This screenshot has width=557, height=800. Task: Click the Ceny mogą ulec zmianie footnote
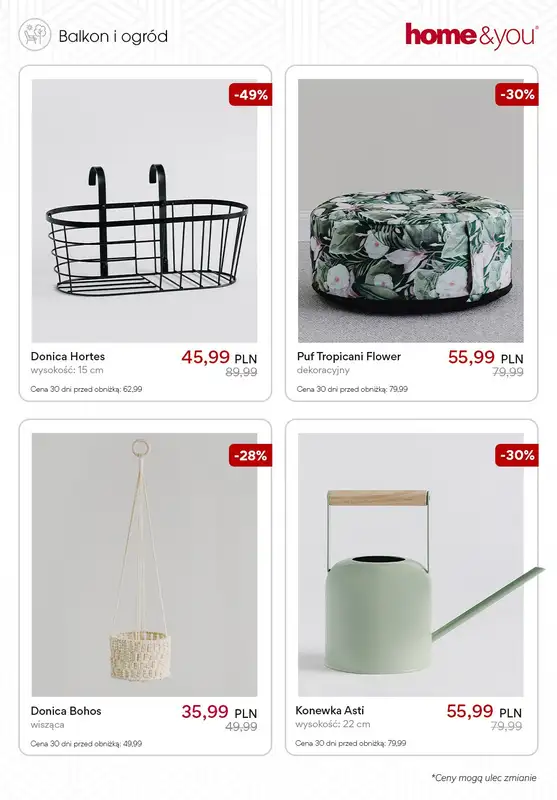(484, 778)
